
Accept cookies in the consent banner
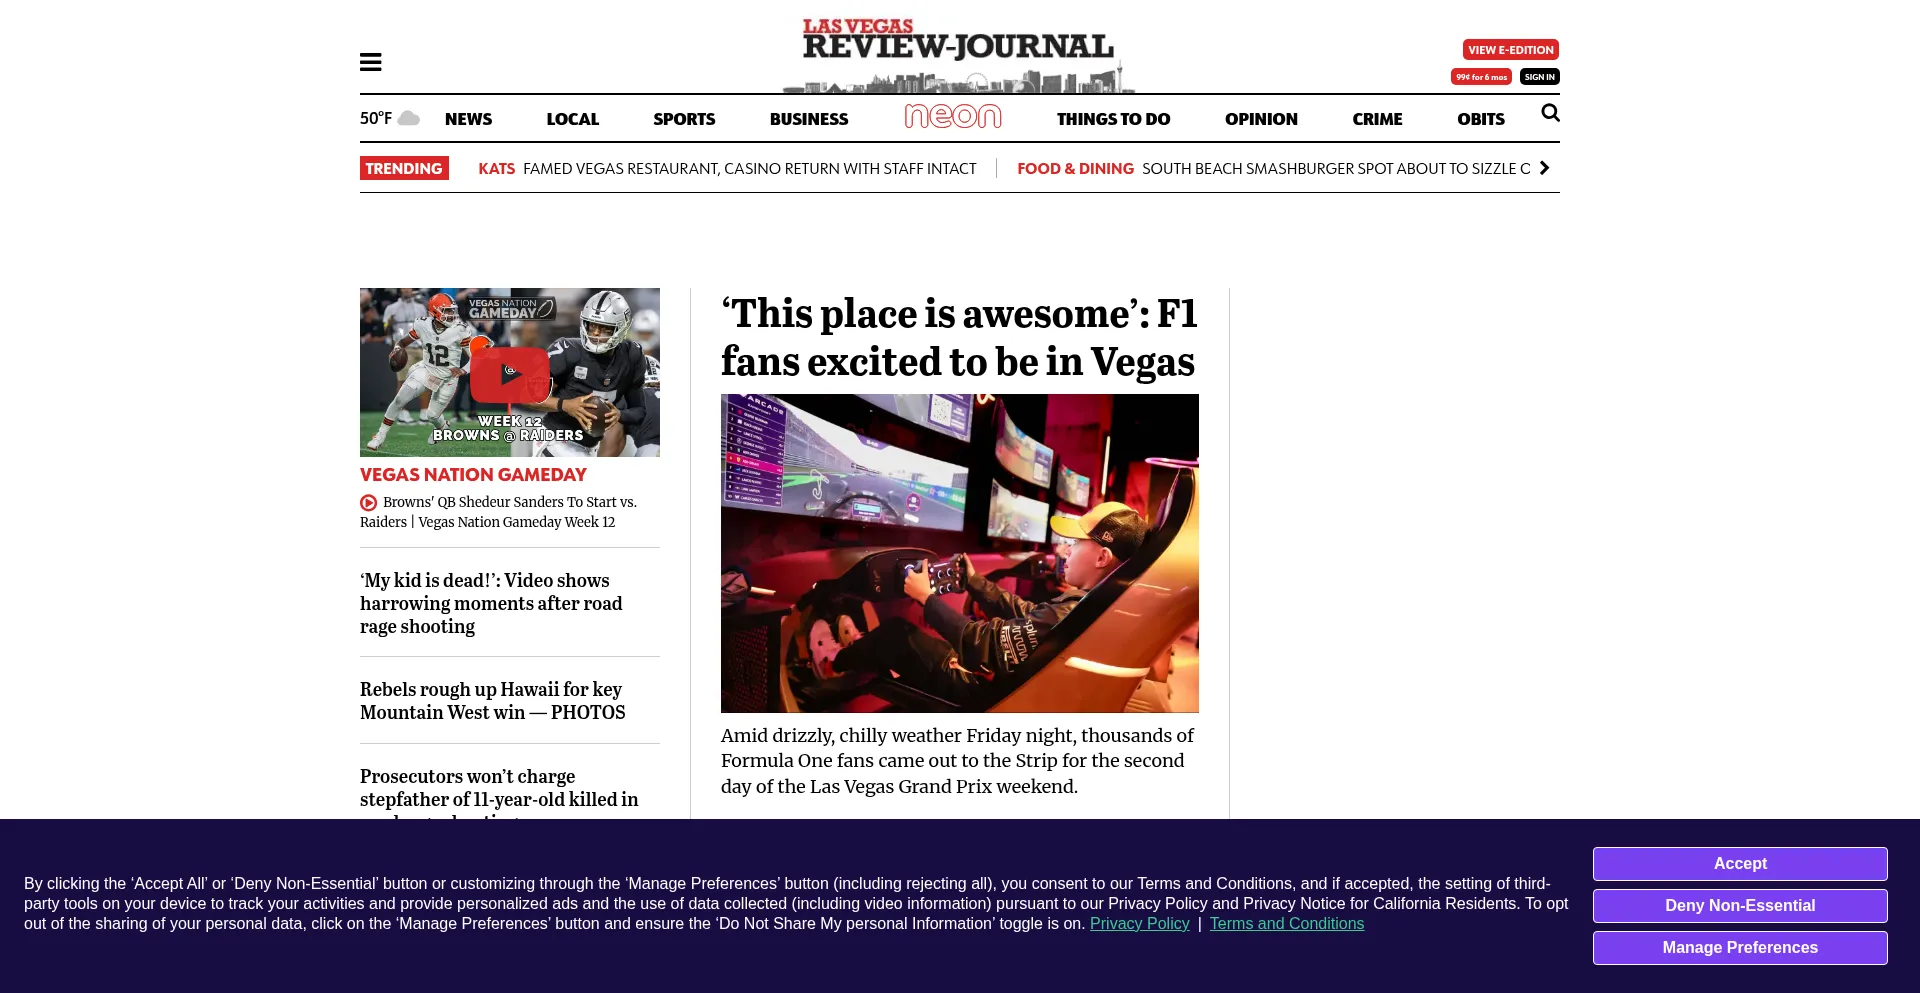(x=1739, y=864)
